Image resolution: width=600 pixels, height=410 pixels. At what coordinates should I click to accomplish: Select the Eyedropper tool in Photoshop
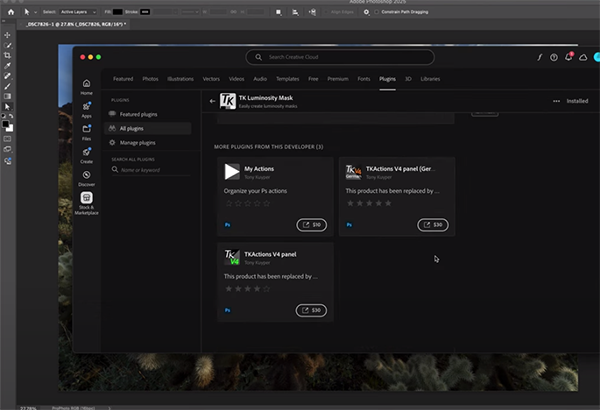7,66
